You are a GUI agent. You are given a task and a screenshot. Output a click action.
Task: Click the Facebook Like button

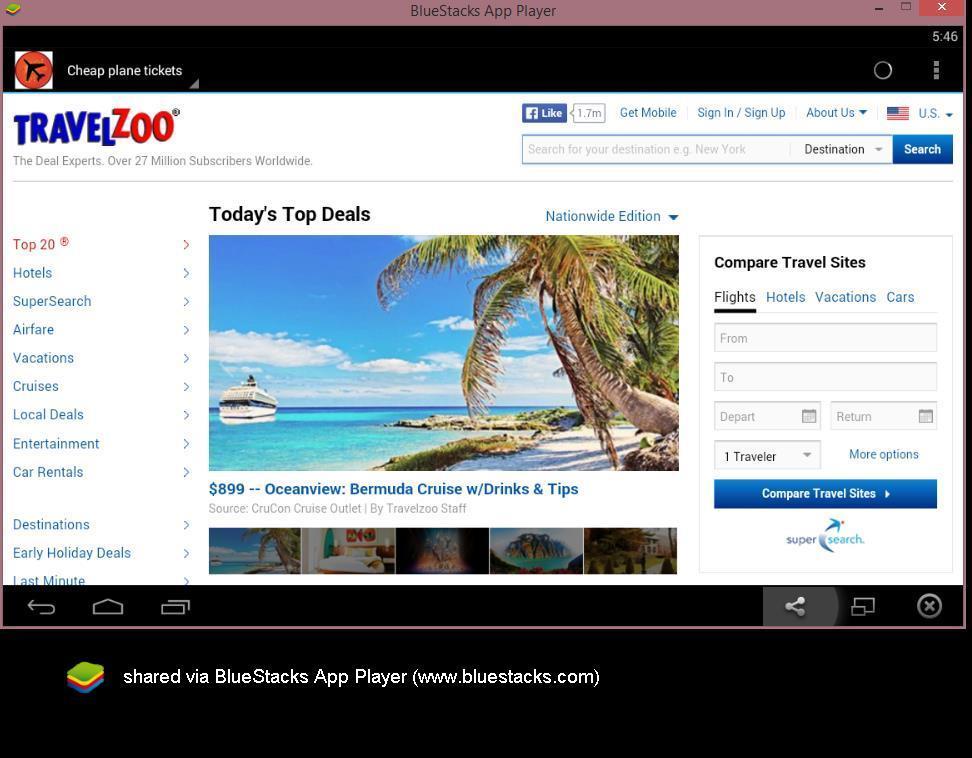(544, 113)
